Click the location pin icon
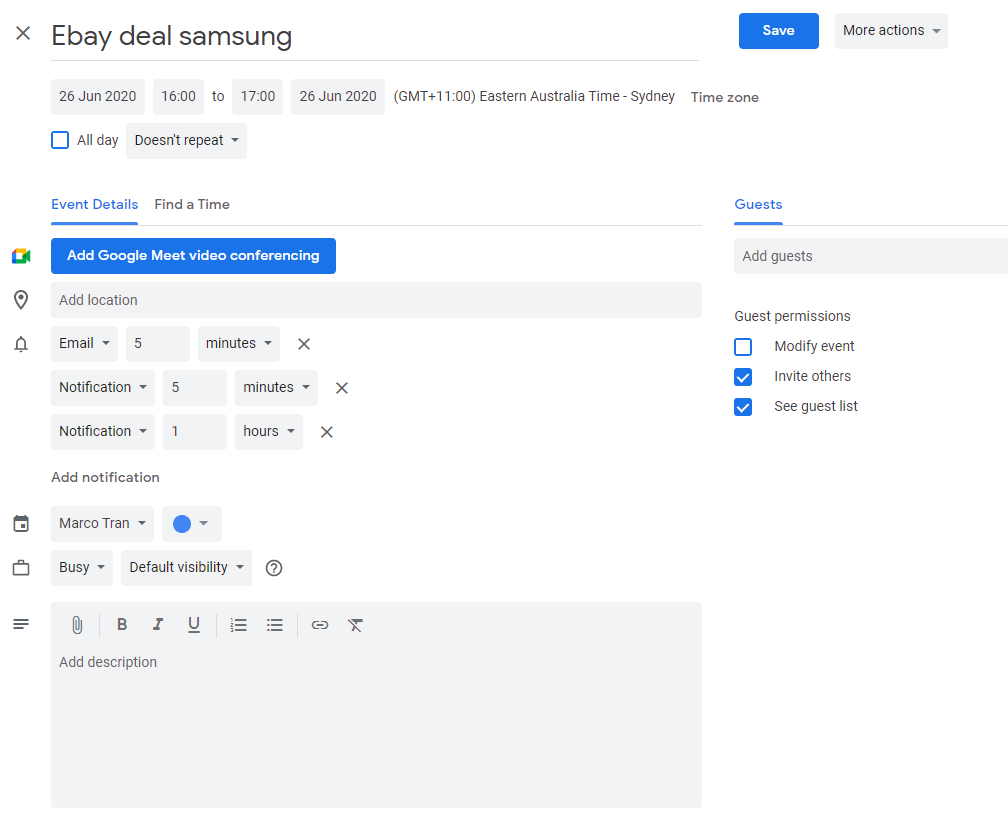 click(21, 300)
